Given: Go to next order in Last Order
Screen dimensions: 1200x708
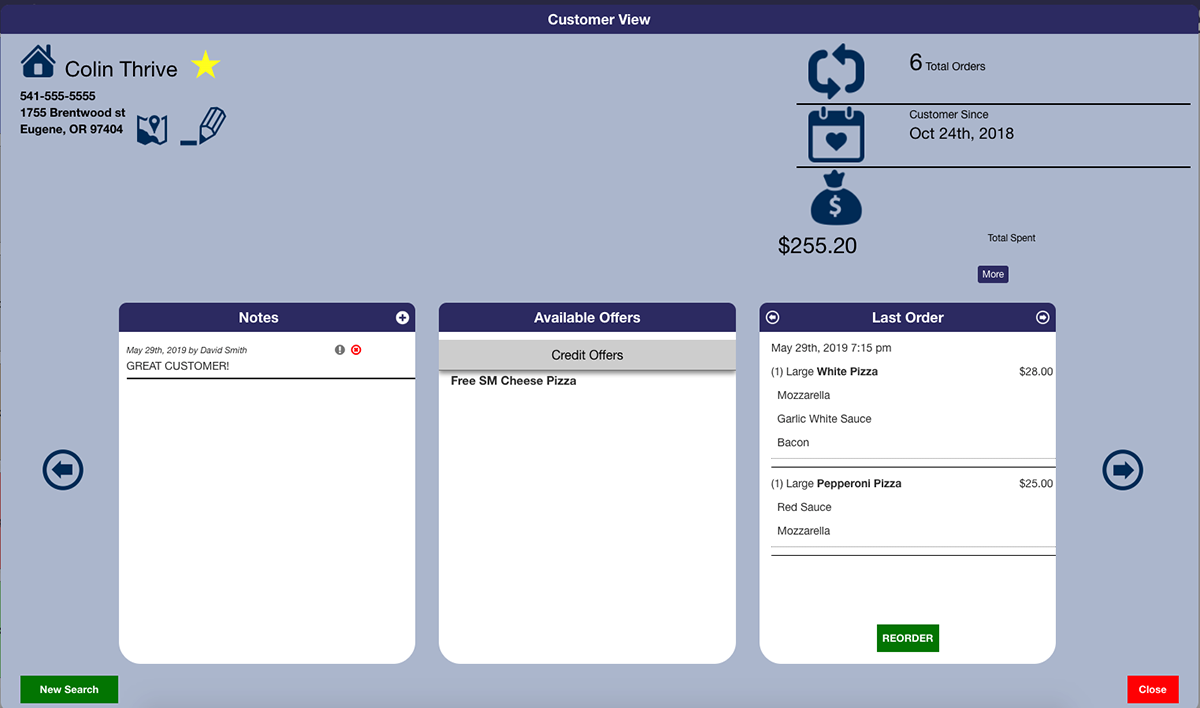Looking at the screenshot, I should (1042, 318).
